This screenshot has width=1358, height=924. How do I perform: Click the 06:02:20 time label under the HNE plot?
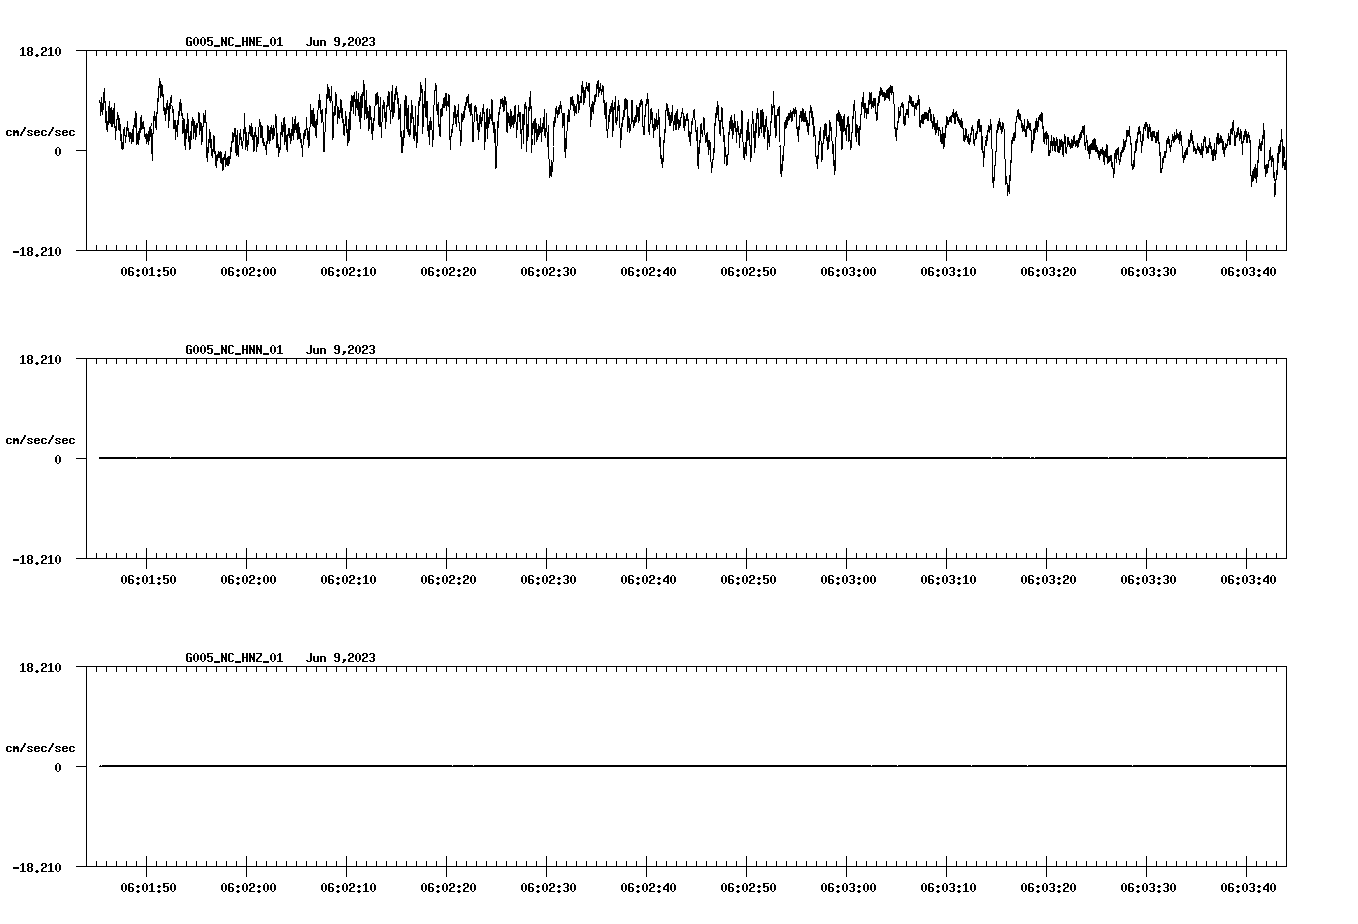[x=448, y=272]
